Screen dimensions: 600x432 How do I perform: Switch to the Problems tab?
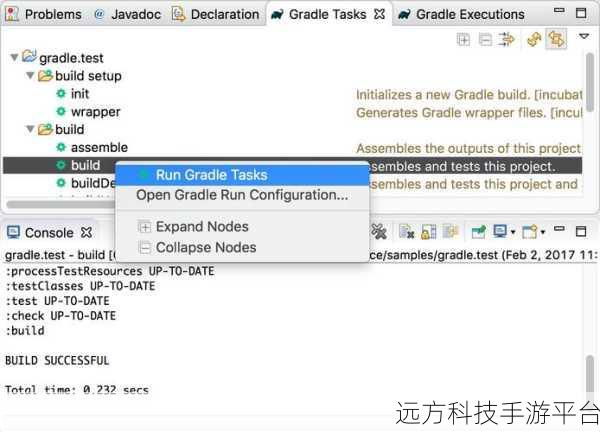pos(44,14)
